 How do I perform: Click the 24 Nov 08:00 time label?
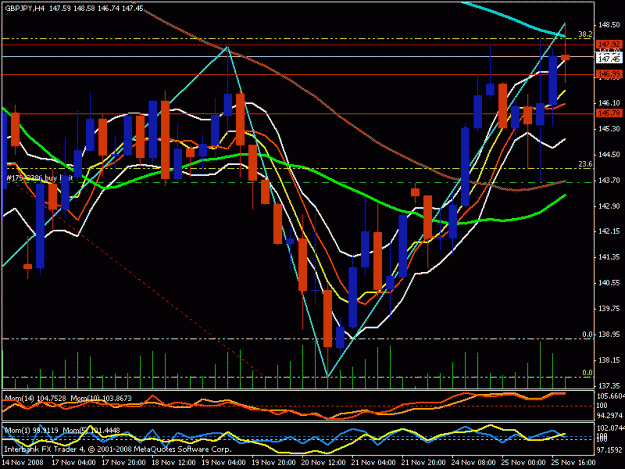click(473, 463)
